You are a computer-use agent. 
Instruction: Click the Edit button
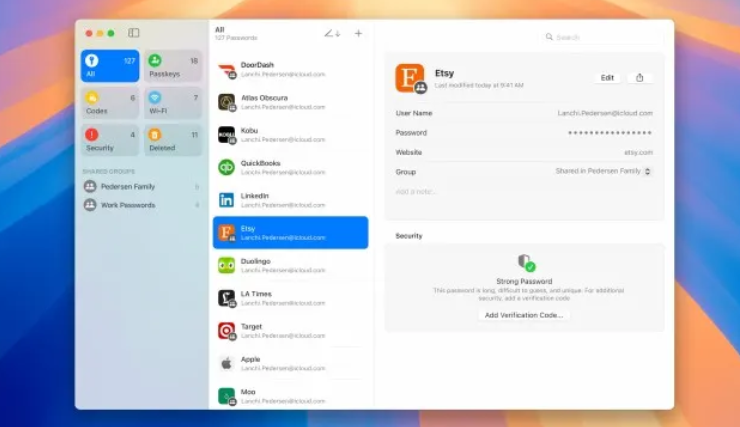(x=607, y=77)
